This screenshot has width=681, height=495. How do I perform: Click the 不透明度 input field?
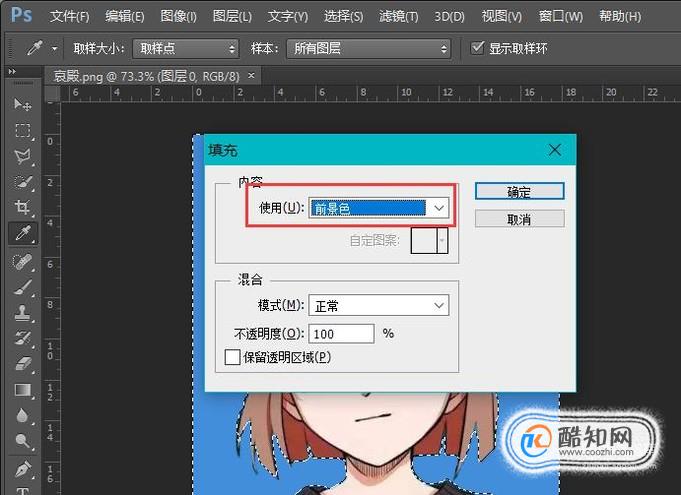click(341, 333)
